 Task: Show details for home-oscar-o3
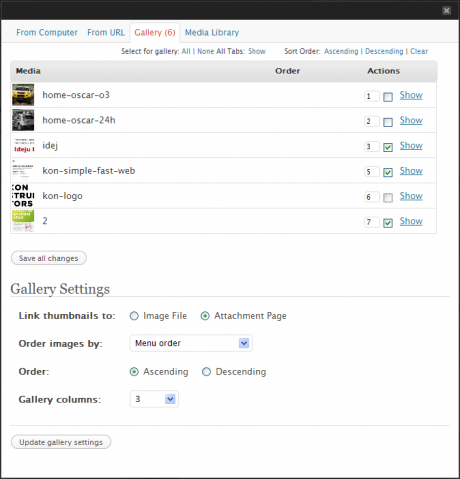click(x=411, y=95)
